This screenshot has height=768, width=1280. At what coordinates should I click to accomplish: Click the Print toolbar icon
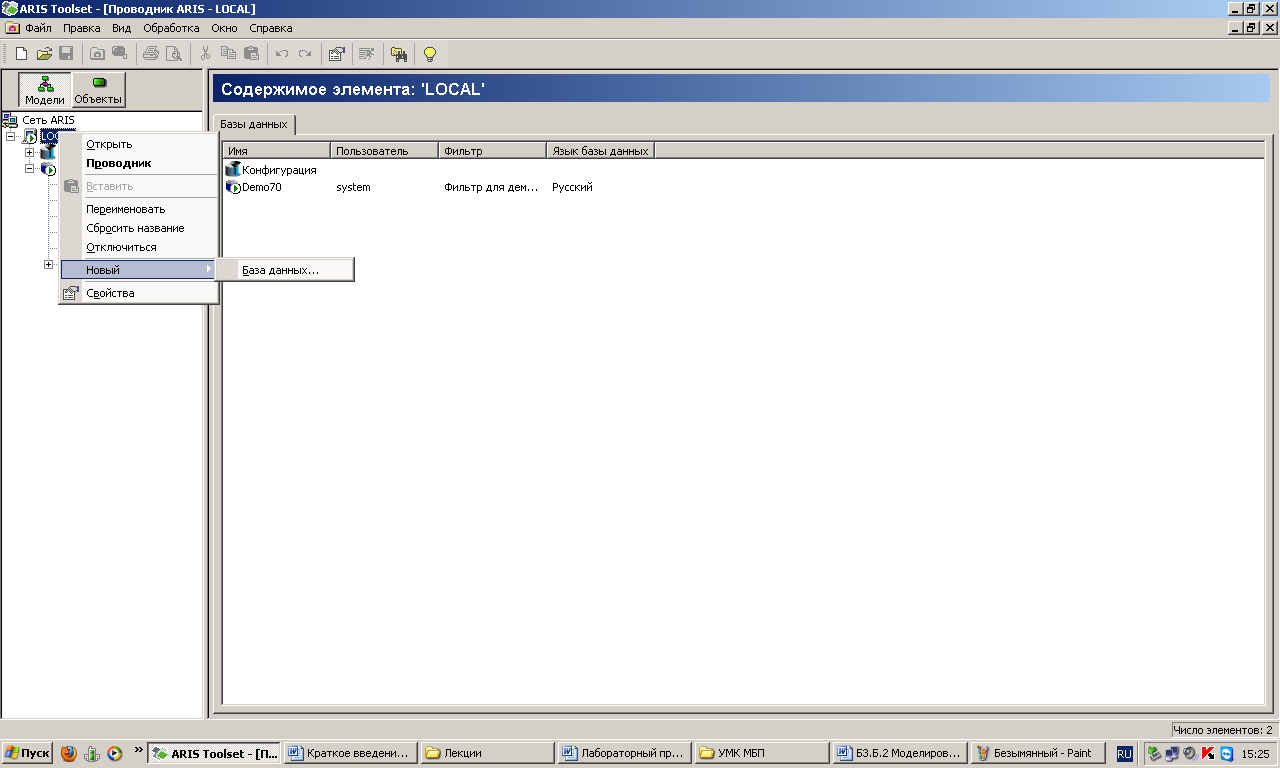pyautogui.click(x=151, y=54)
